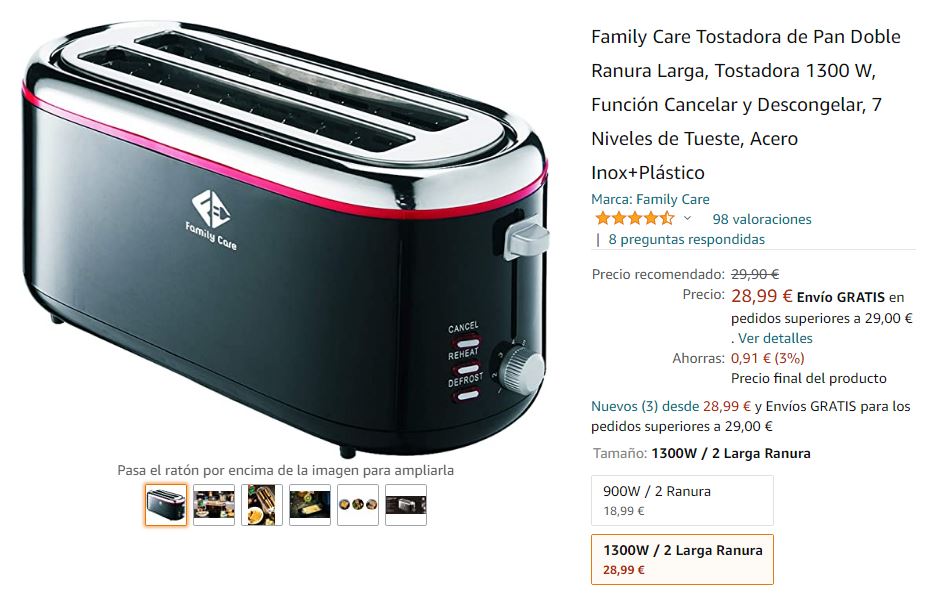View the sixth dark toaster thumbnail
The width and height of the screenshot is (927, 594).
coord(406,505)
